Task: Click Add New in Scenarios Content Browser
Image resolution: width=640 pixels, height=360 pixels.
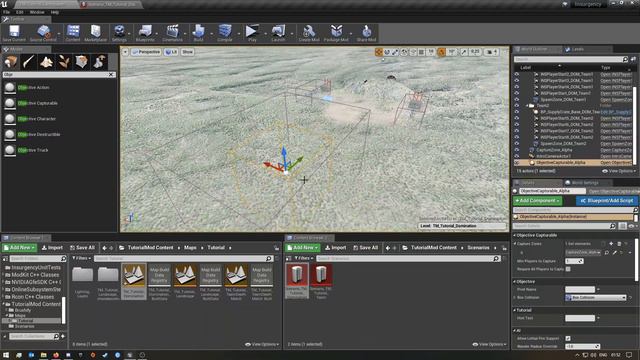Action: (x=302, y=248)
